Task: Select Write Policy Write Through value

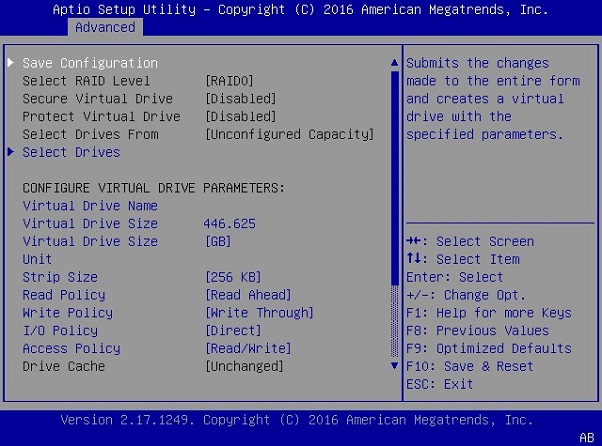Action: coord(259,313)
